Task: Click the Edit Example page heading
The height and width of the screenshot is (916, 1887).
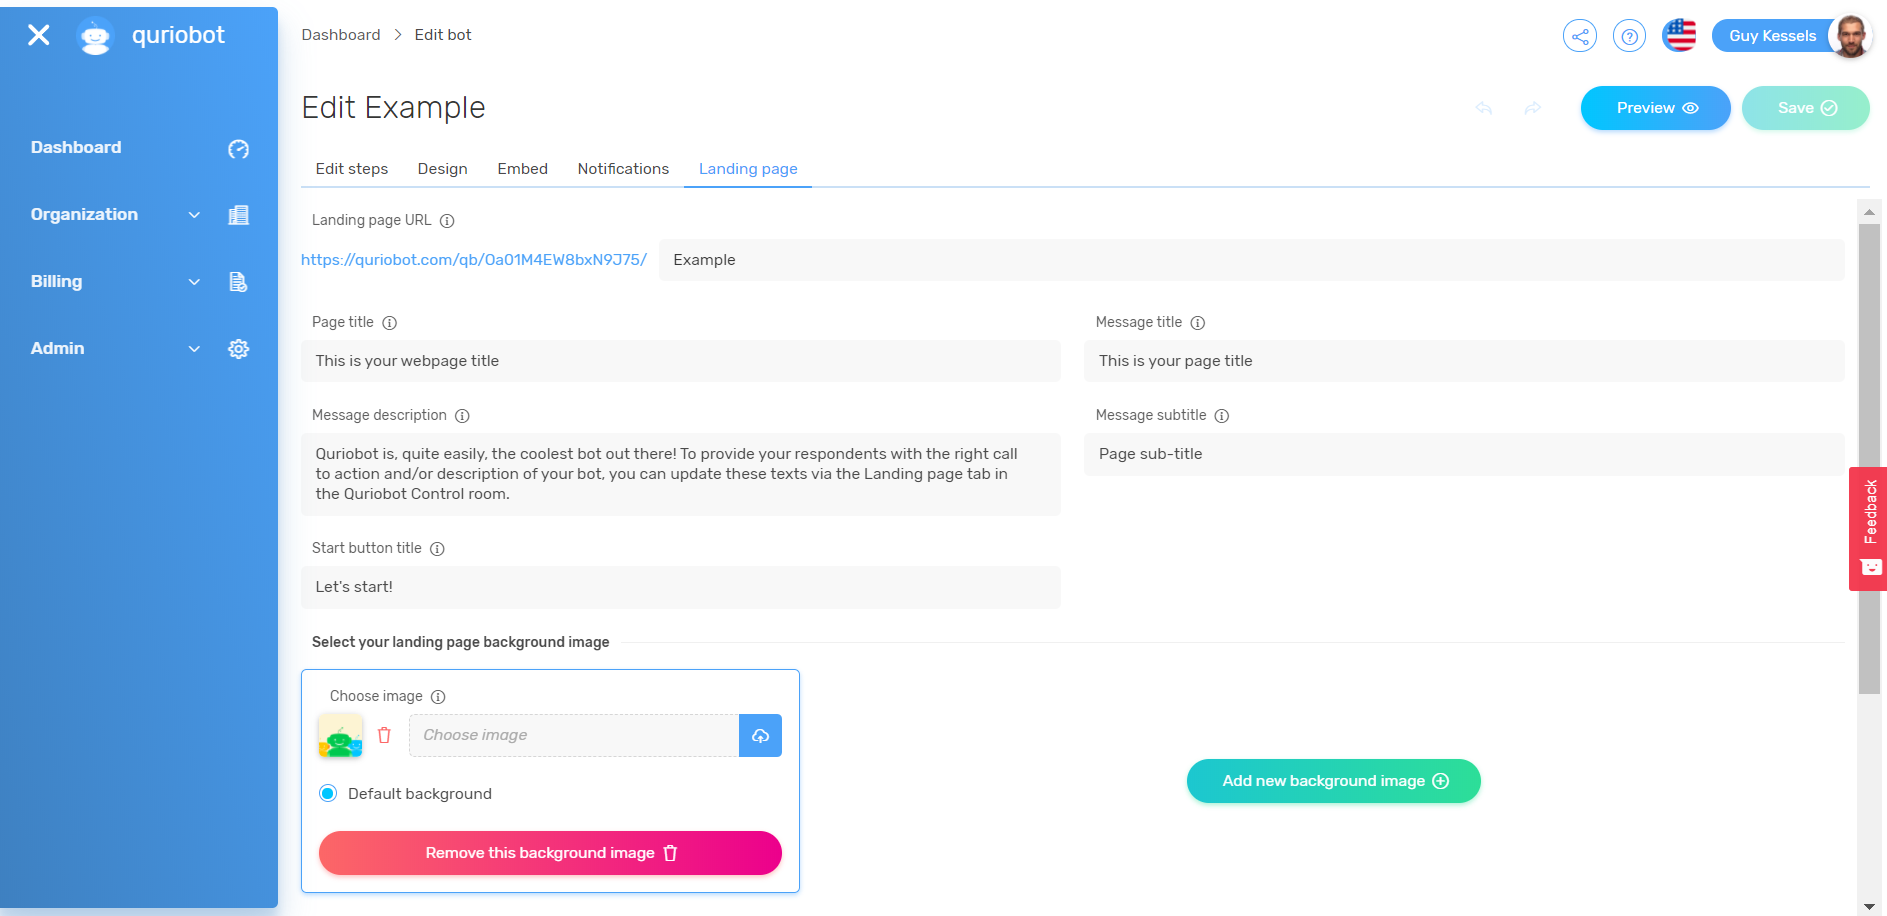Action: (394, 107)
